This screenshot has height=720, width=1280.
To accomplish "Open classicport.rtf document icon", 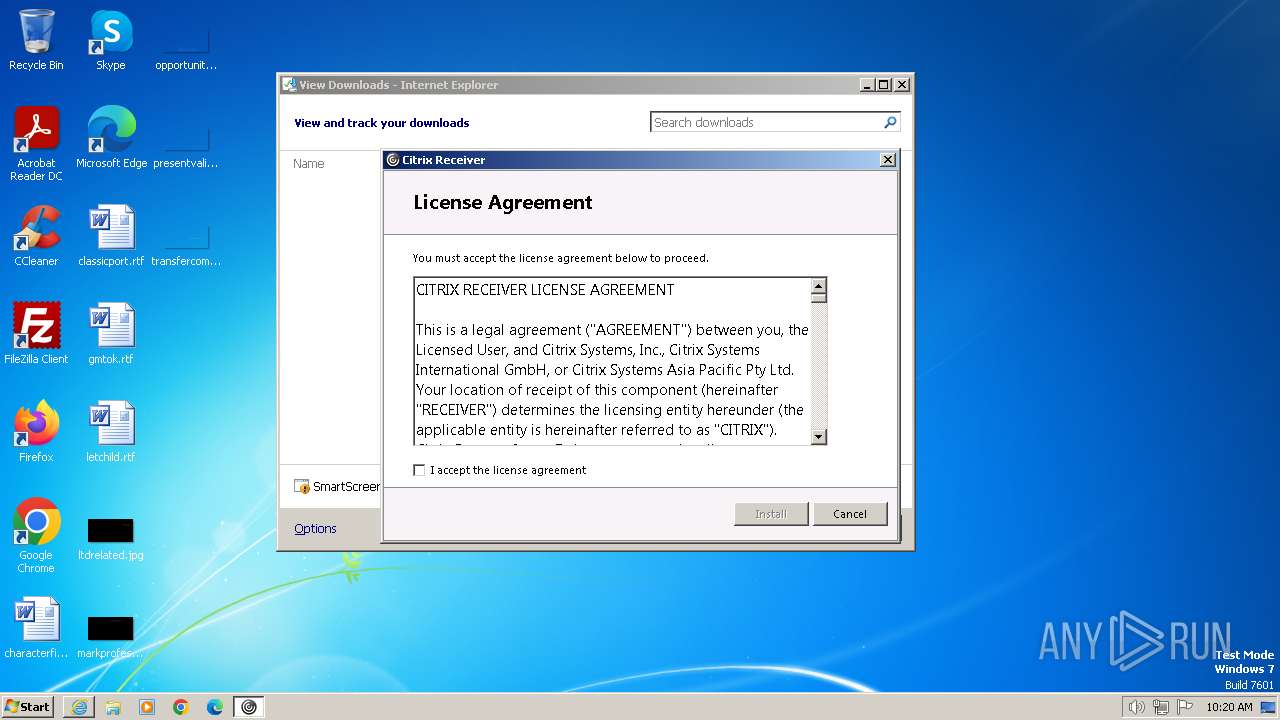I will point(111,235).
